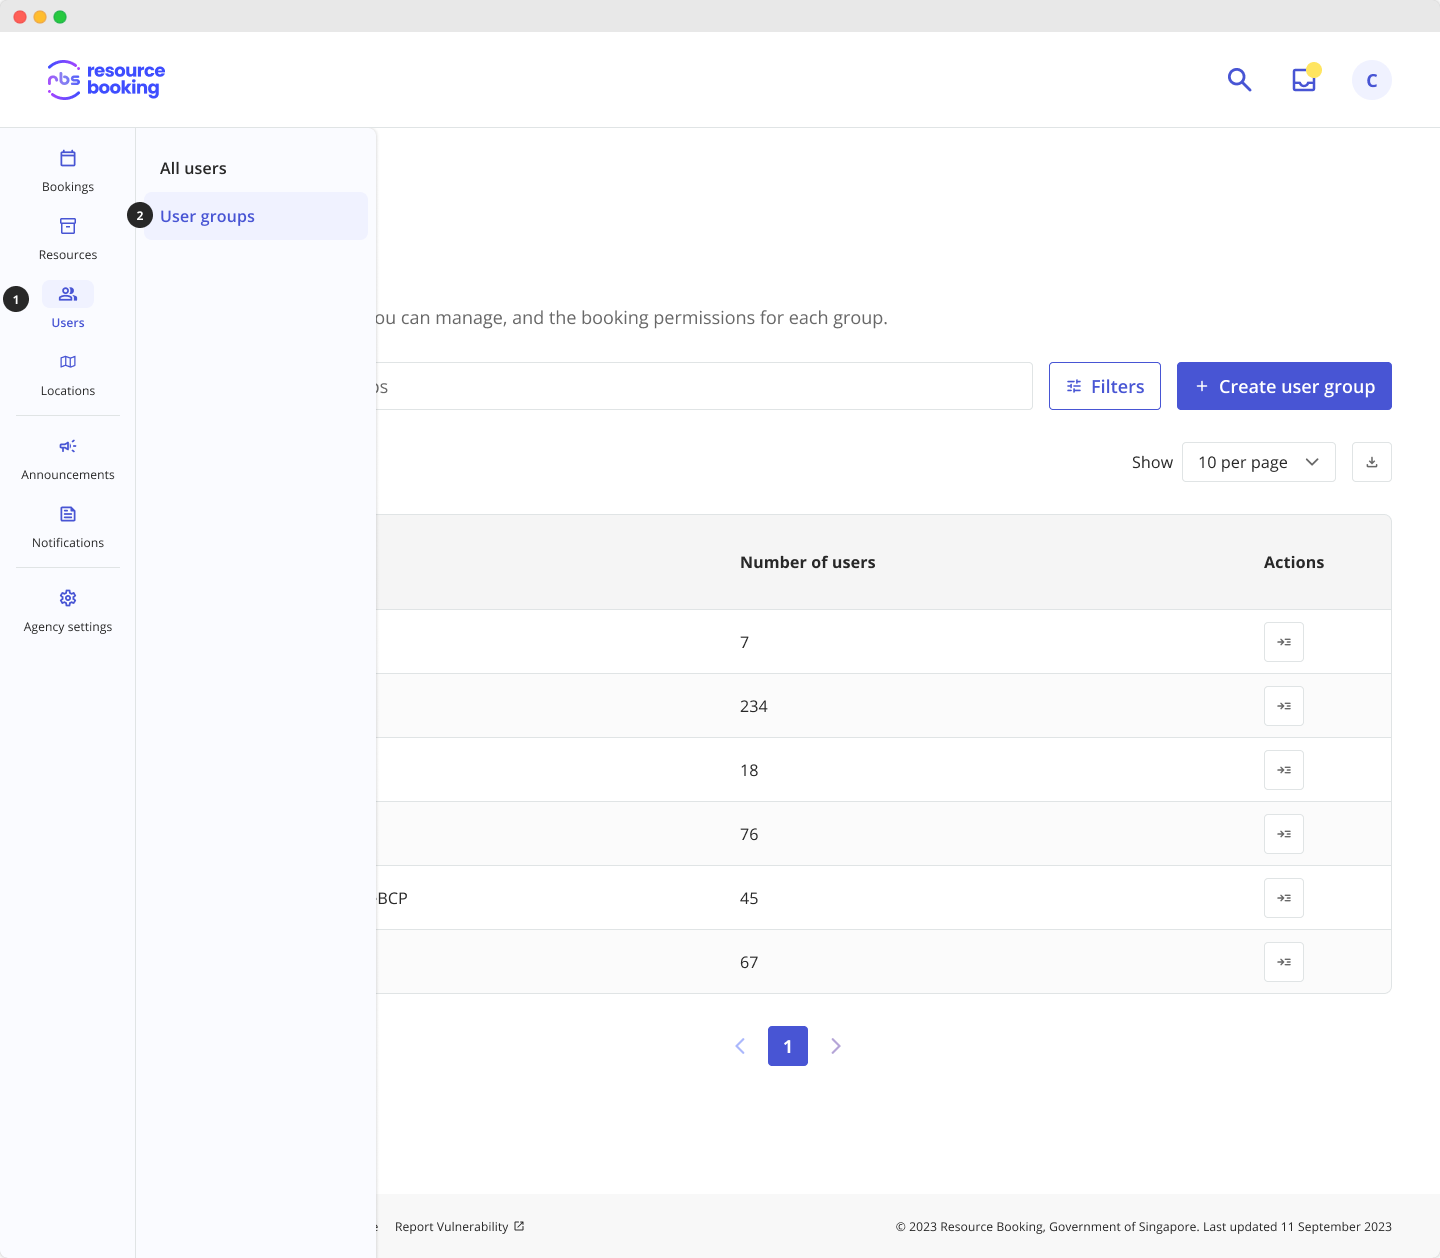Click the actions icon on the row with 234 users
Screen dimensions: 1440x1258
pos(1283,706)
